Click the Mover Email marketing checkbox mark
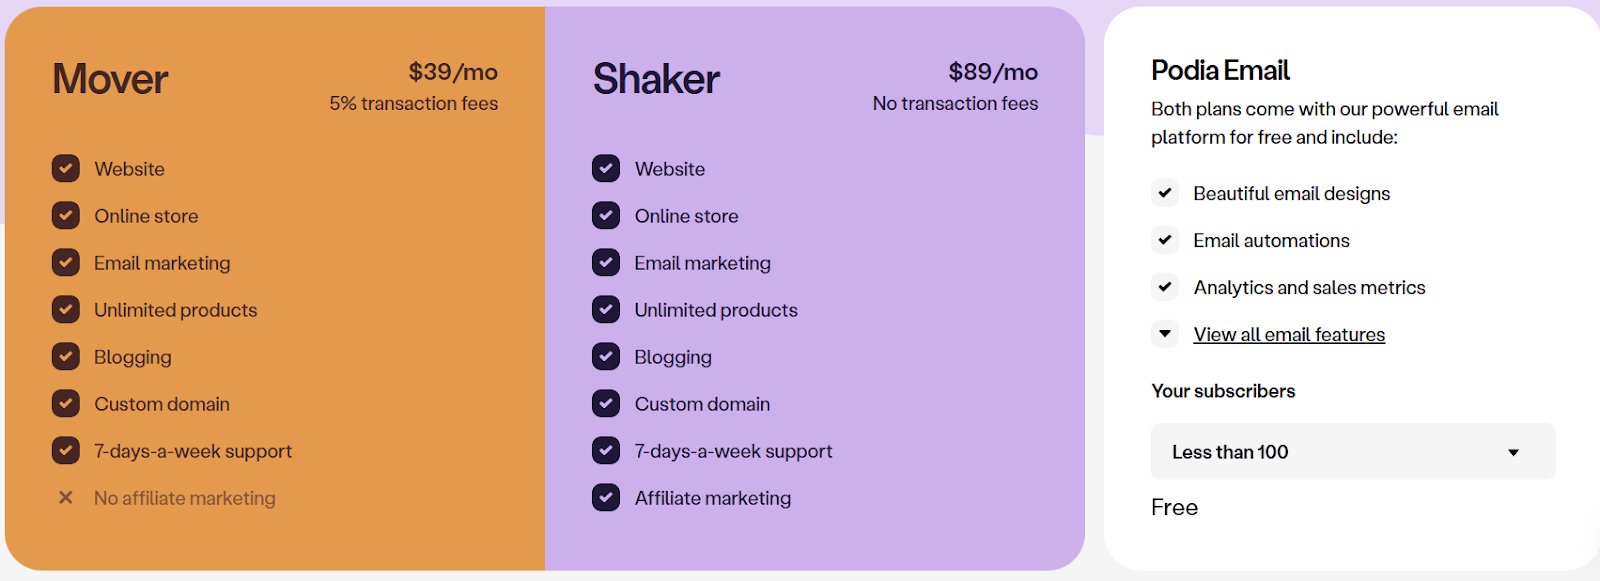The height and width of the screenshot is (581, 1600). pyautogui.click(x=66, y=262)
